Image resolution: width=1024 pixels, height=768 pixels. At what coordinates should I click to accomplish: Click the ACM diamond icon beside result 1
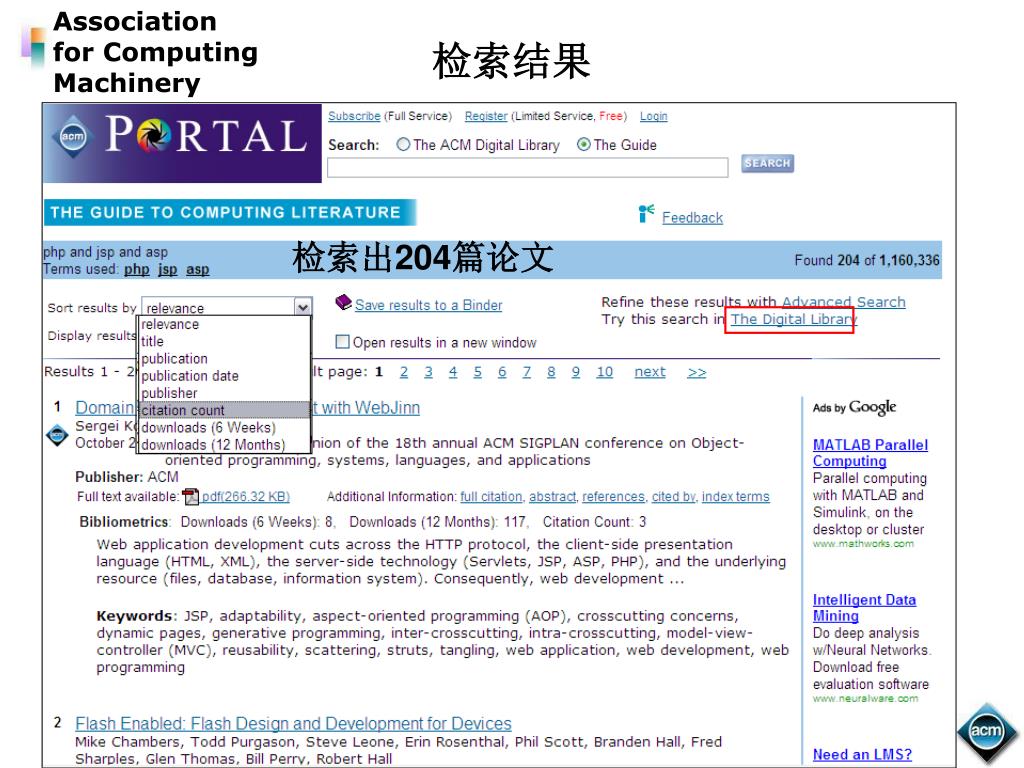[x=57, y=436]
